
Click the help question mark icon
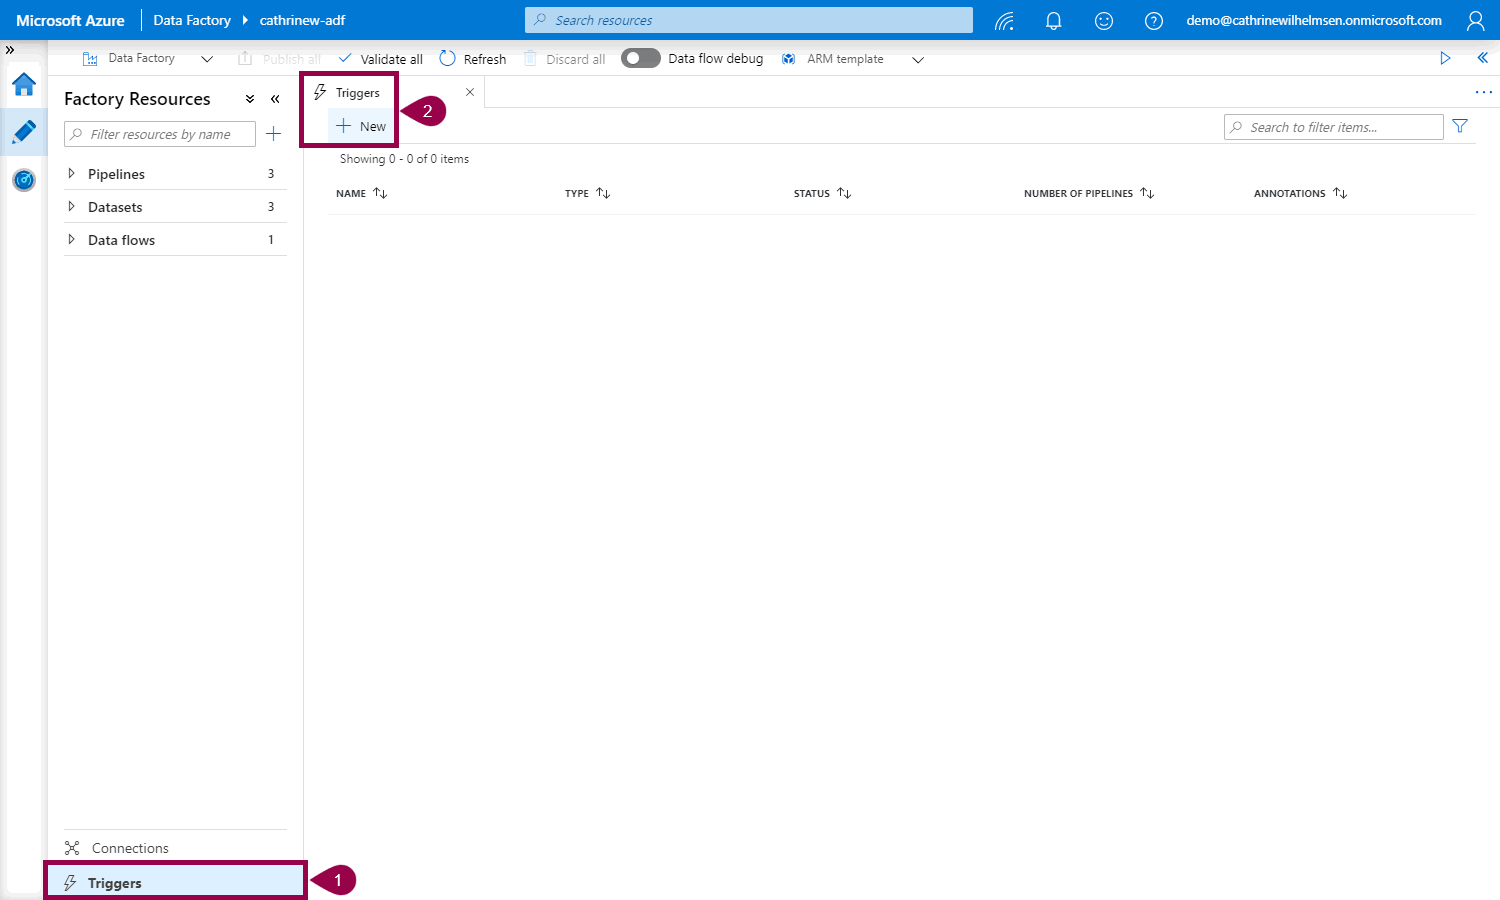tap(1153, 21)
